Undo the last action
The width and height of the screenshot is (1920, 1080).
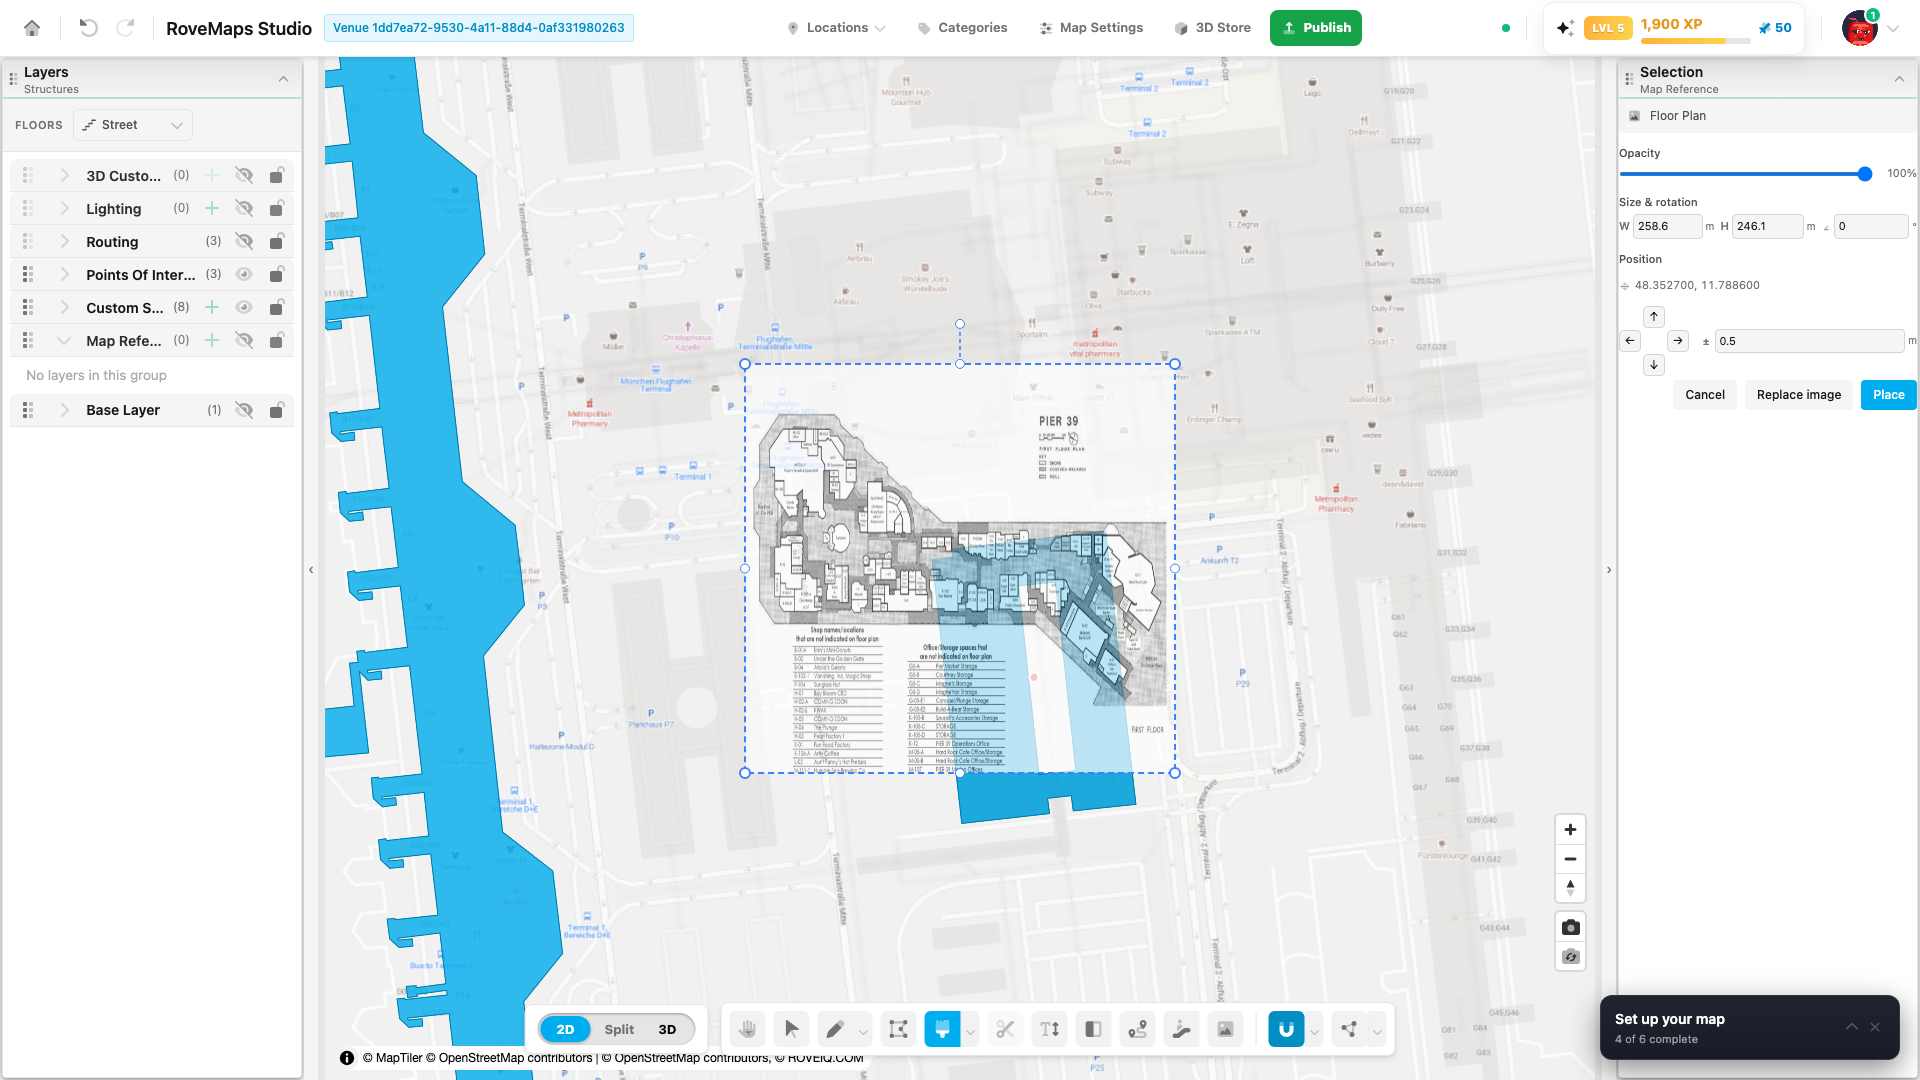88,28
